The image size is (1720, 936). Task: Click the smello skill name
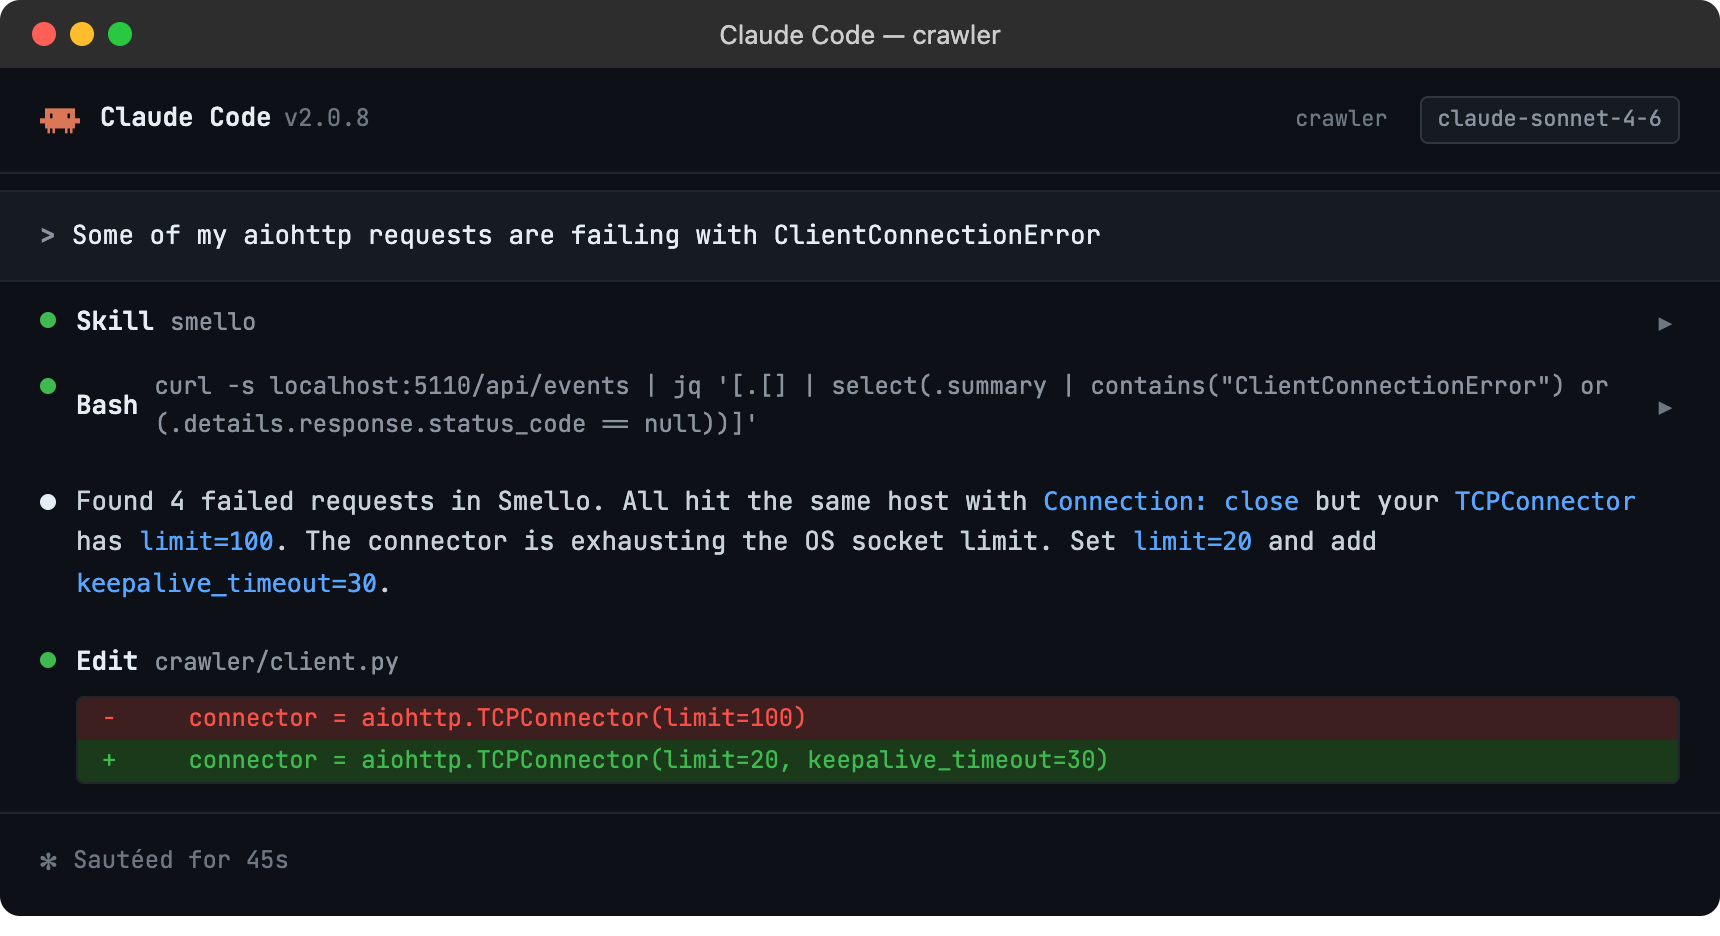pos(213,322)
